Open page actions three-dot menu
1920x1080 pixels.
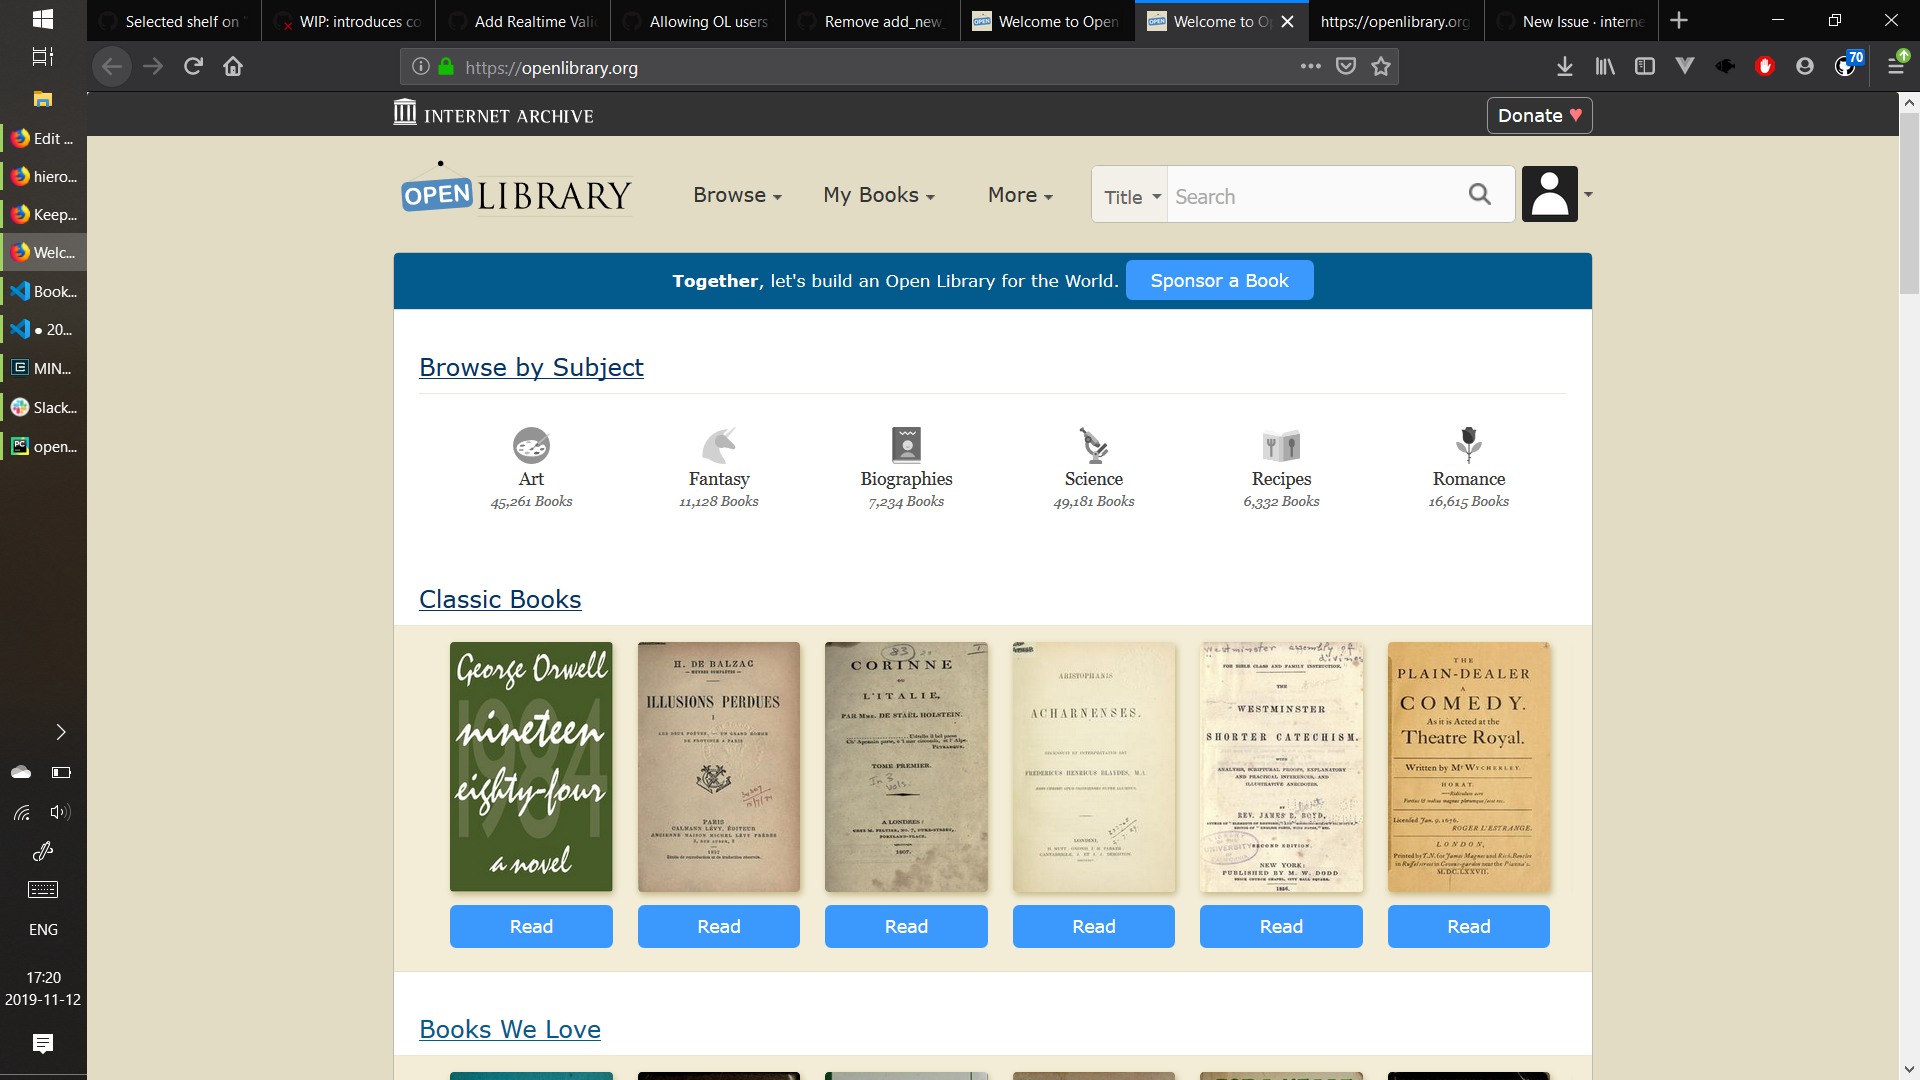[1311, 67]
